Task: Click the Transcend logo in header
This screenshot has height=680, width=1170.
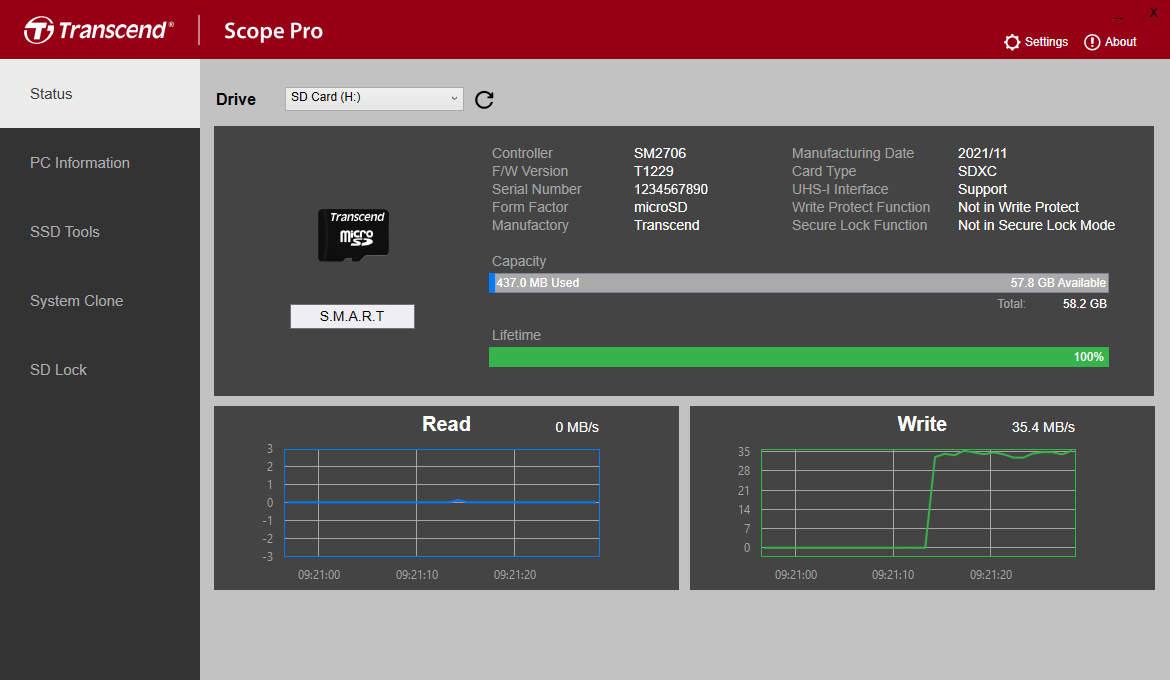Action: click(98, 30)
